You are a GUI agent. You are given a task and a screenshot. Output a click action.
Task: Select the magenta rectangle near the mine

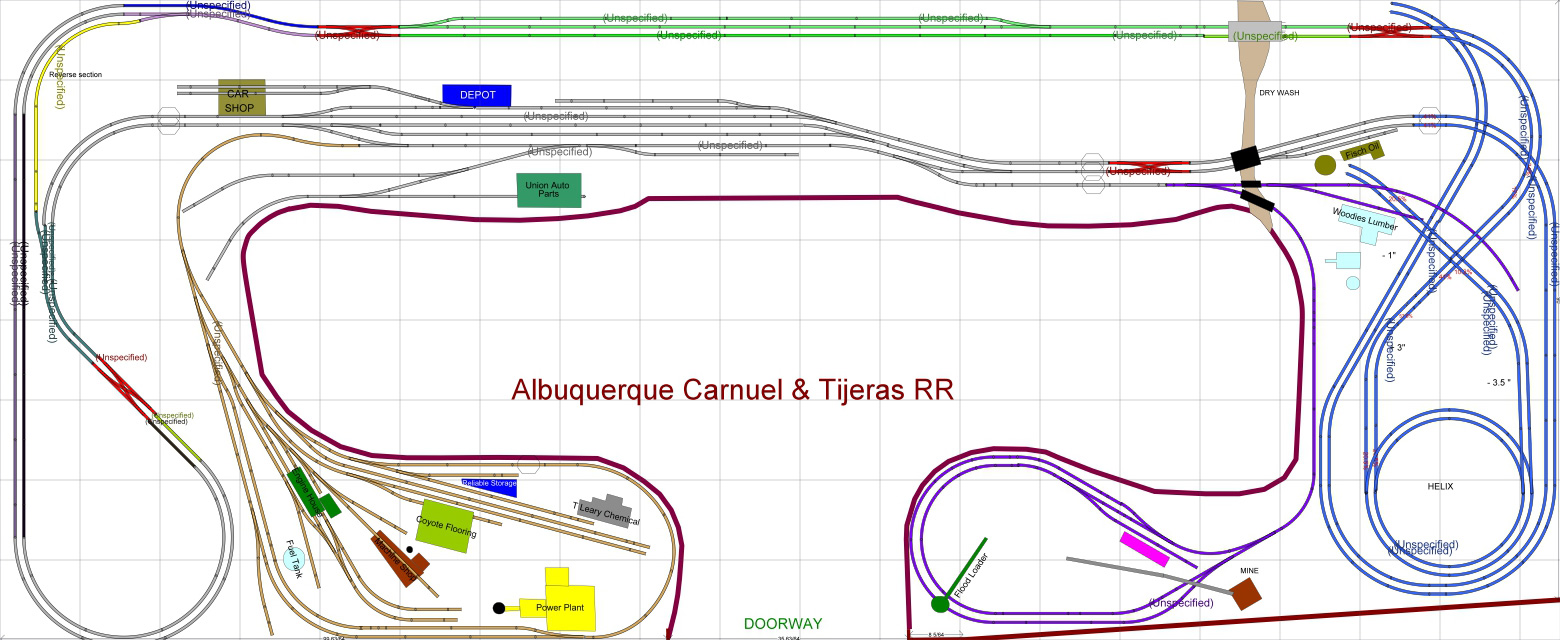[x=1144, y=549]
